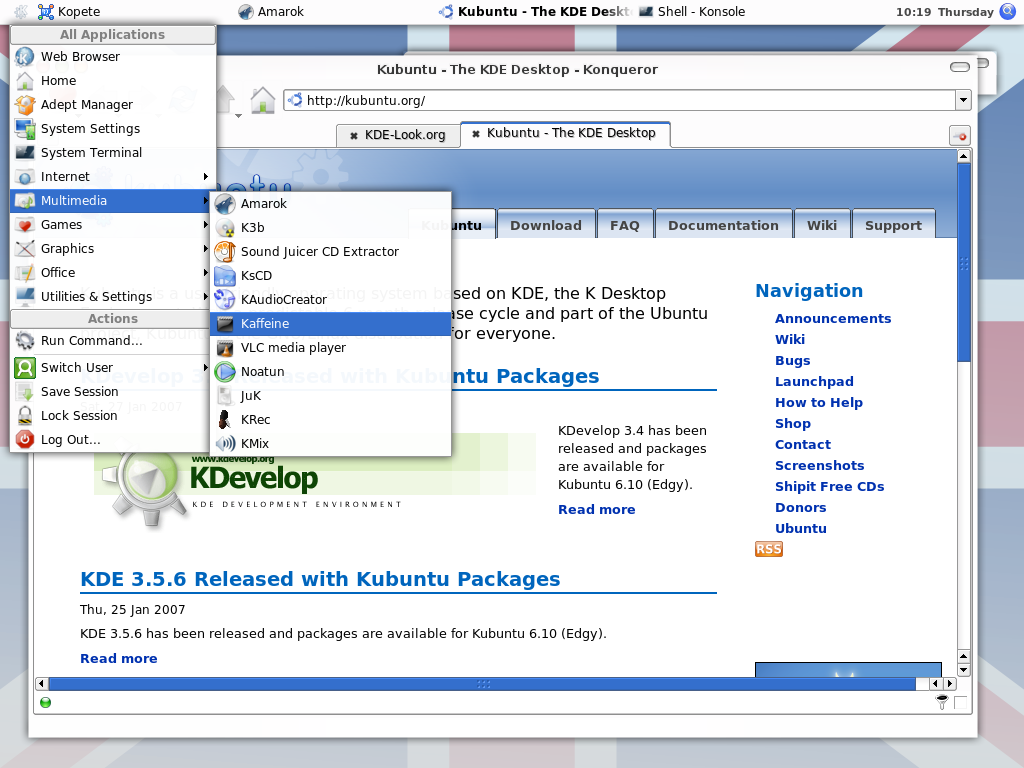The height and width of the screenshot is (768, 1024).
Task: Expand the Graphics submenu
Action: 206,249
